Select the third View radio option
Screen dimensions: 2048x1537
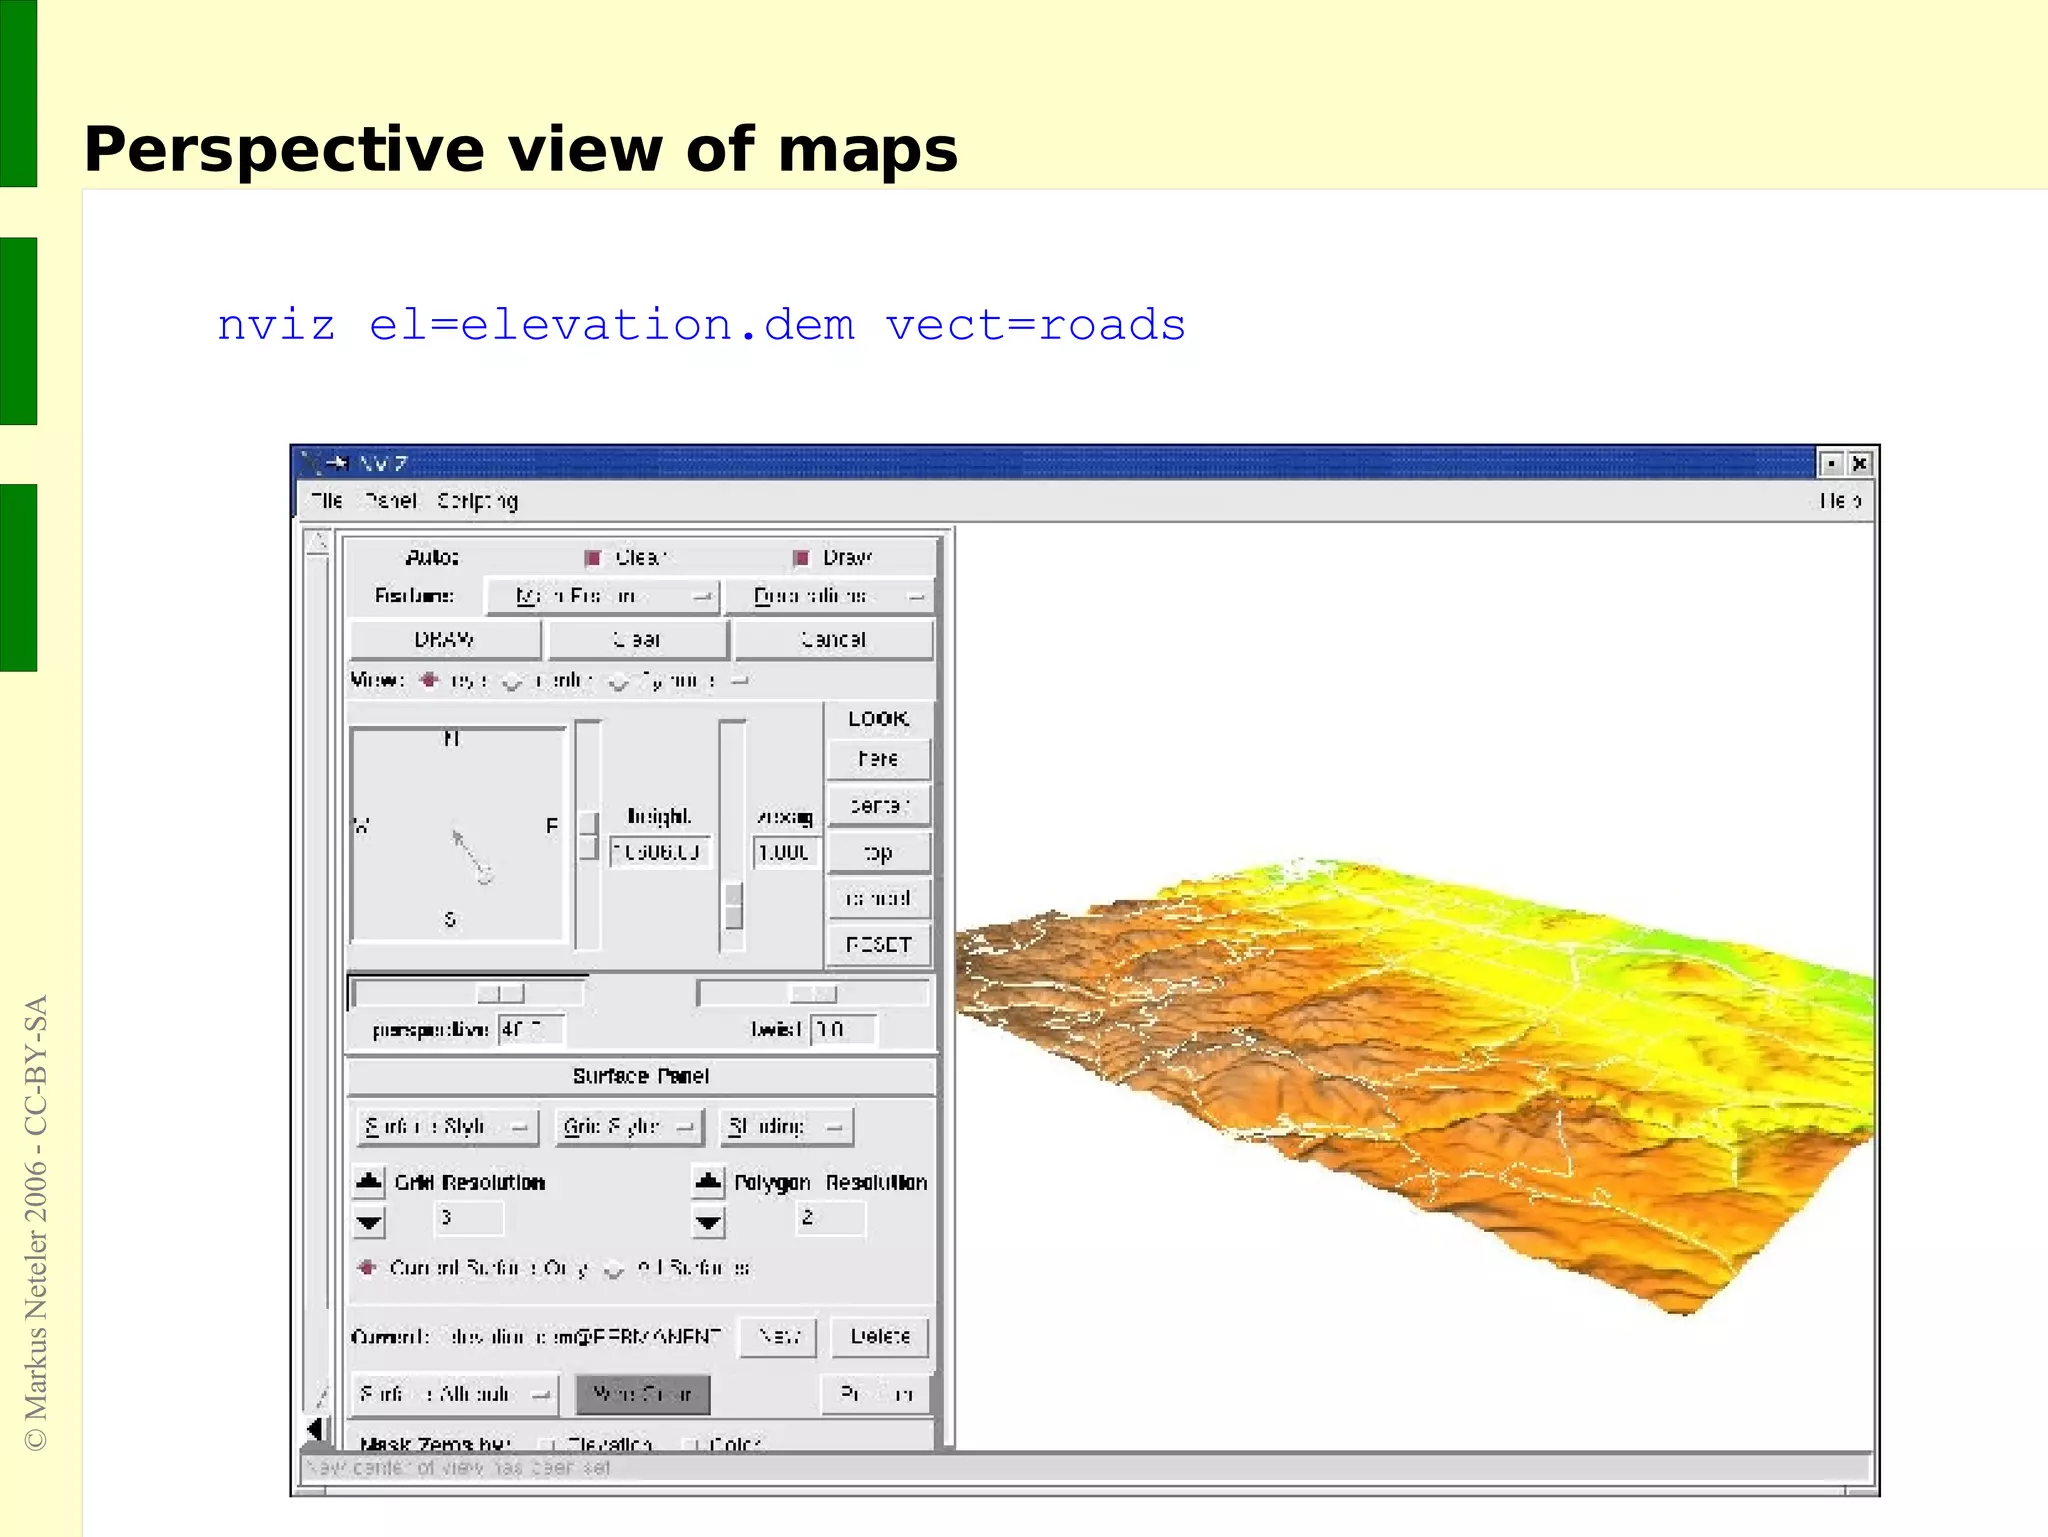pyautogui.click(x=619, y=681)
